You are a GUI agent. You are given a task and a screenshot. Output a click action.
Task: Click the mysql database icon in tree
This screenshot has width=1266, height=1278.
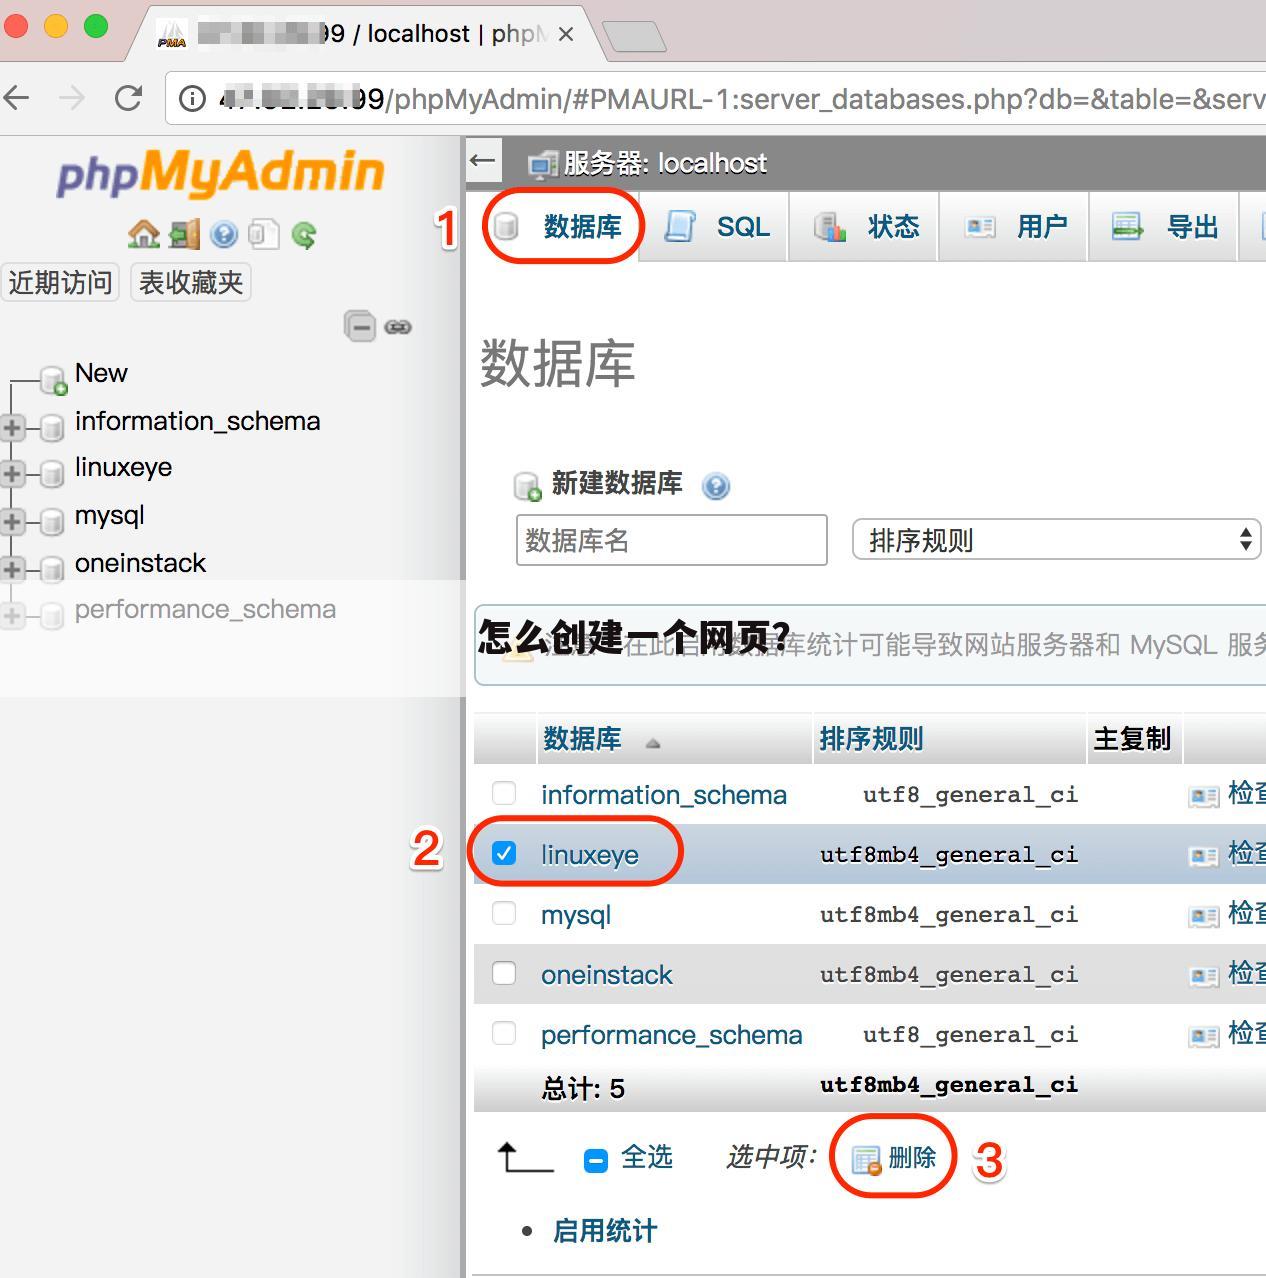point(52,522)
